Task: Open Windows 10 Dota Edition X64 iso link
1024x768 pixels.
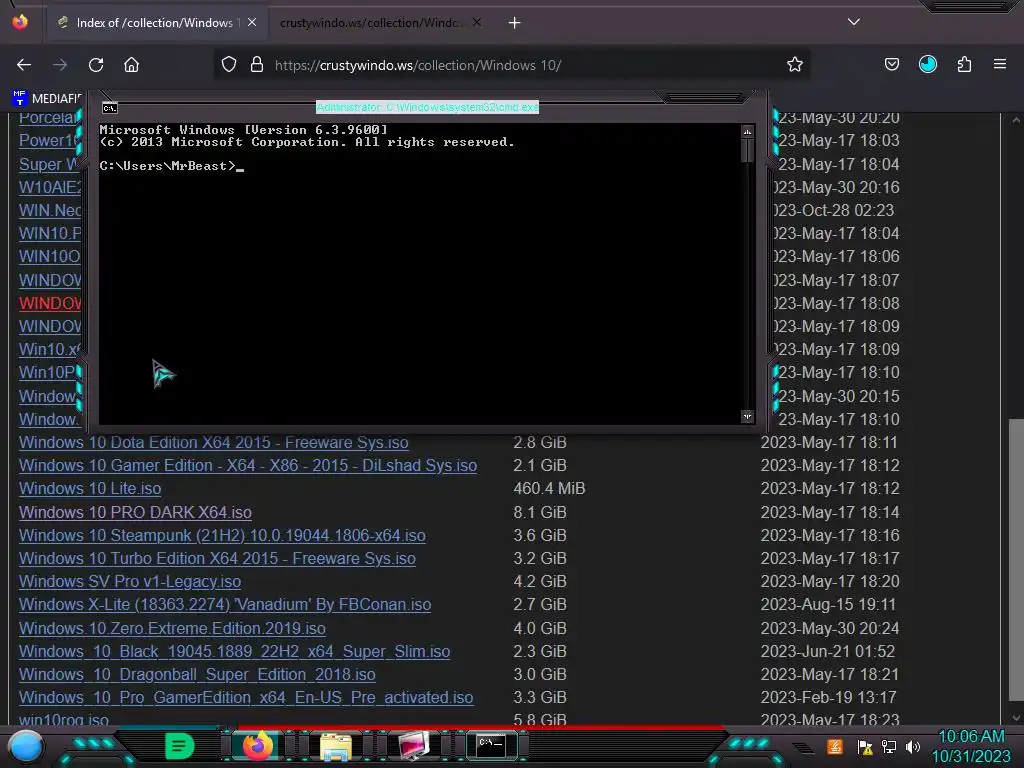Action: (x=214, y=443)
